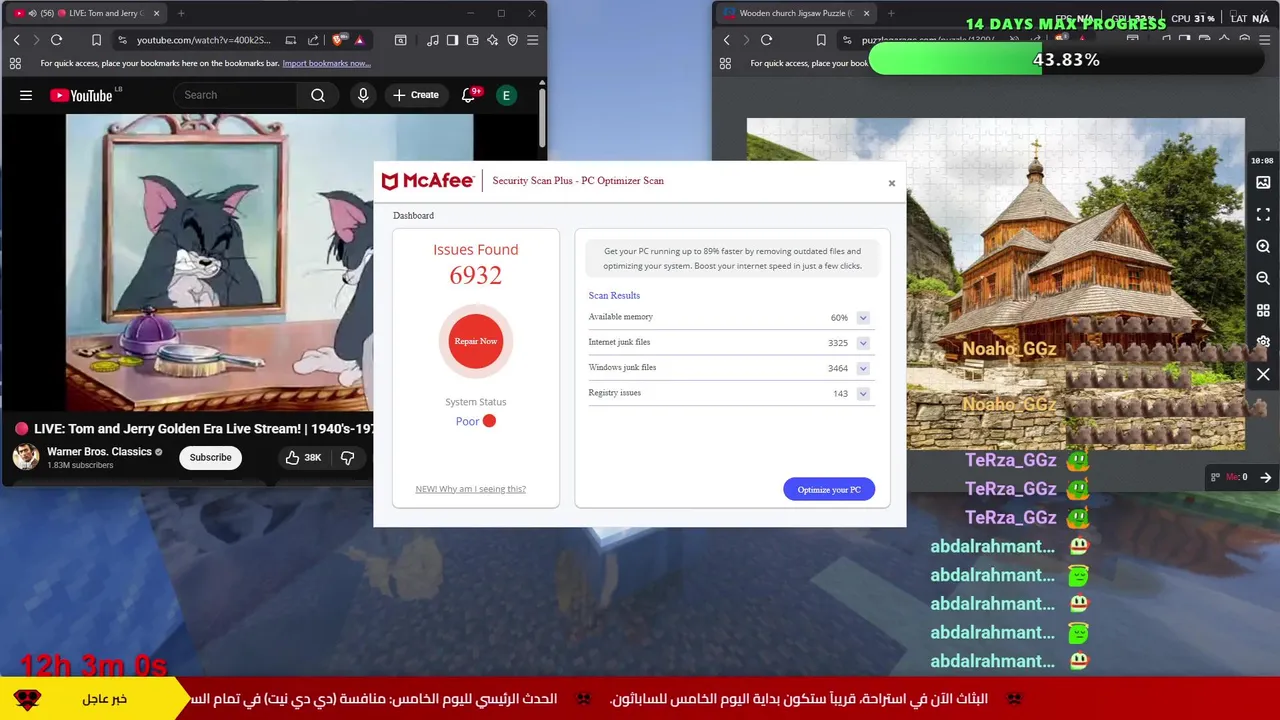1280x720 pixels.
Task: Like the video with 38K likes
Action: (x=303, y=457)
